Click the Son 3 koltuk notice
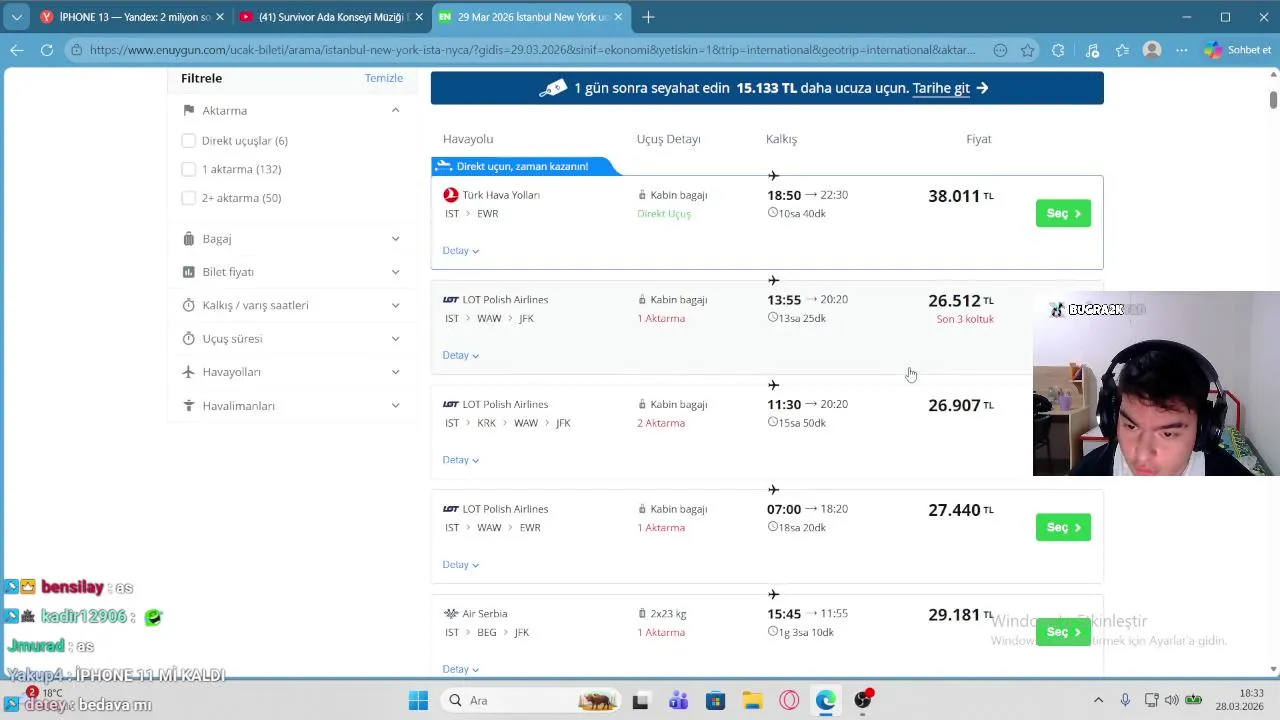This screenshot has width=1280, height=720. pos(965,319)
